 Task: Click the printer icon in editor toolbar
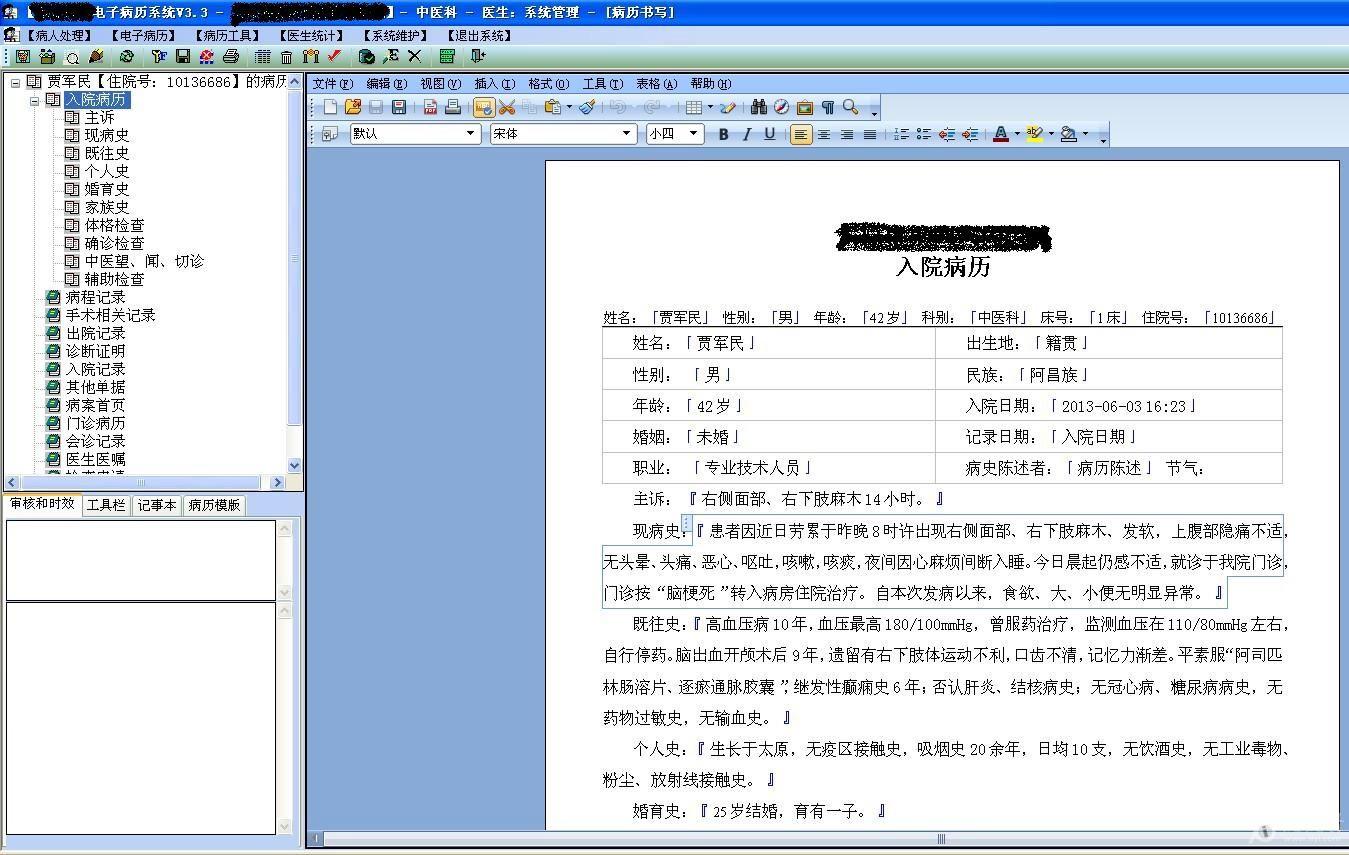[x=453, y=107]
